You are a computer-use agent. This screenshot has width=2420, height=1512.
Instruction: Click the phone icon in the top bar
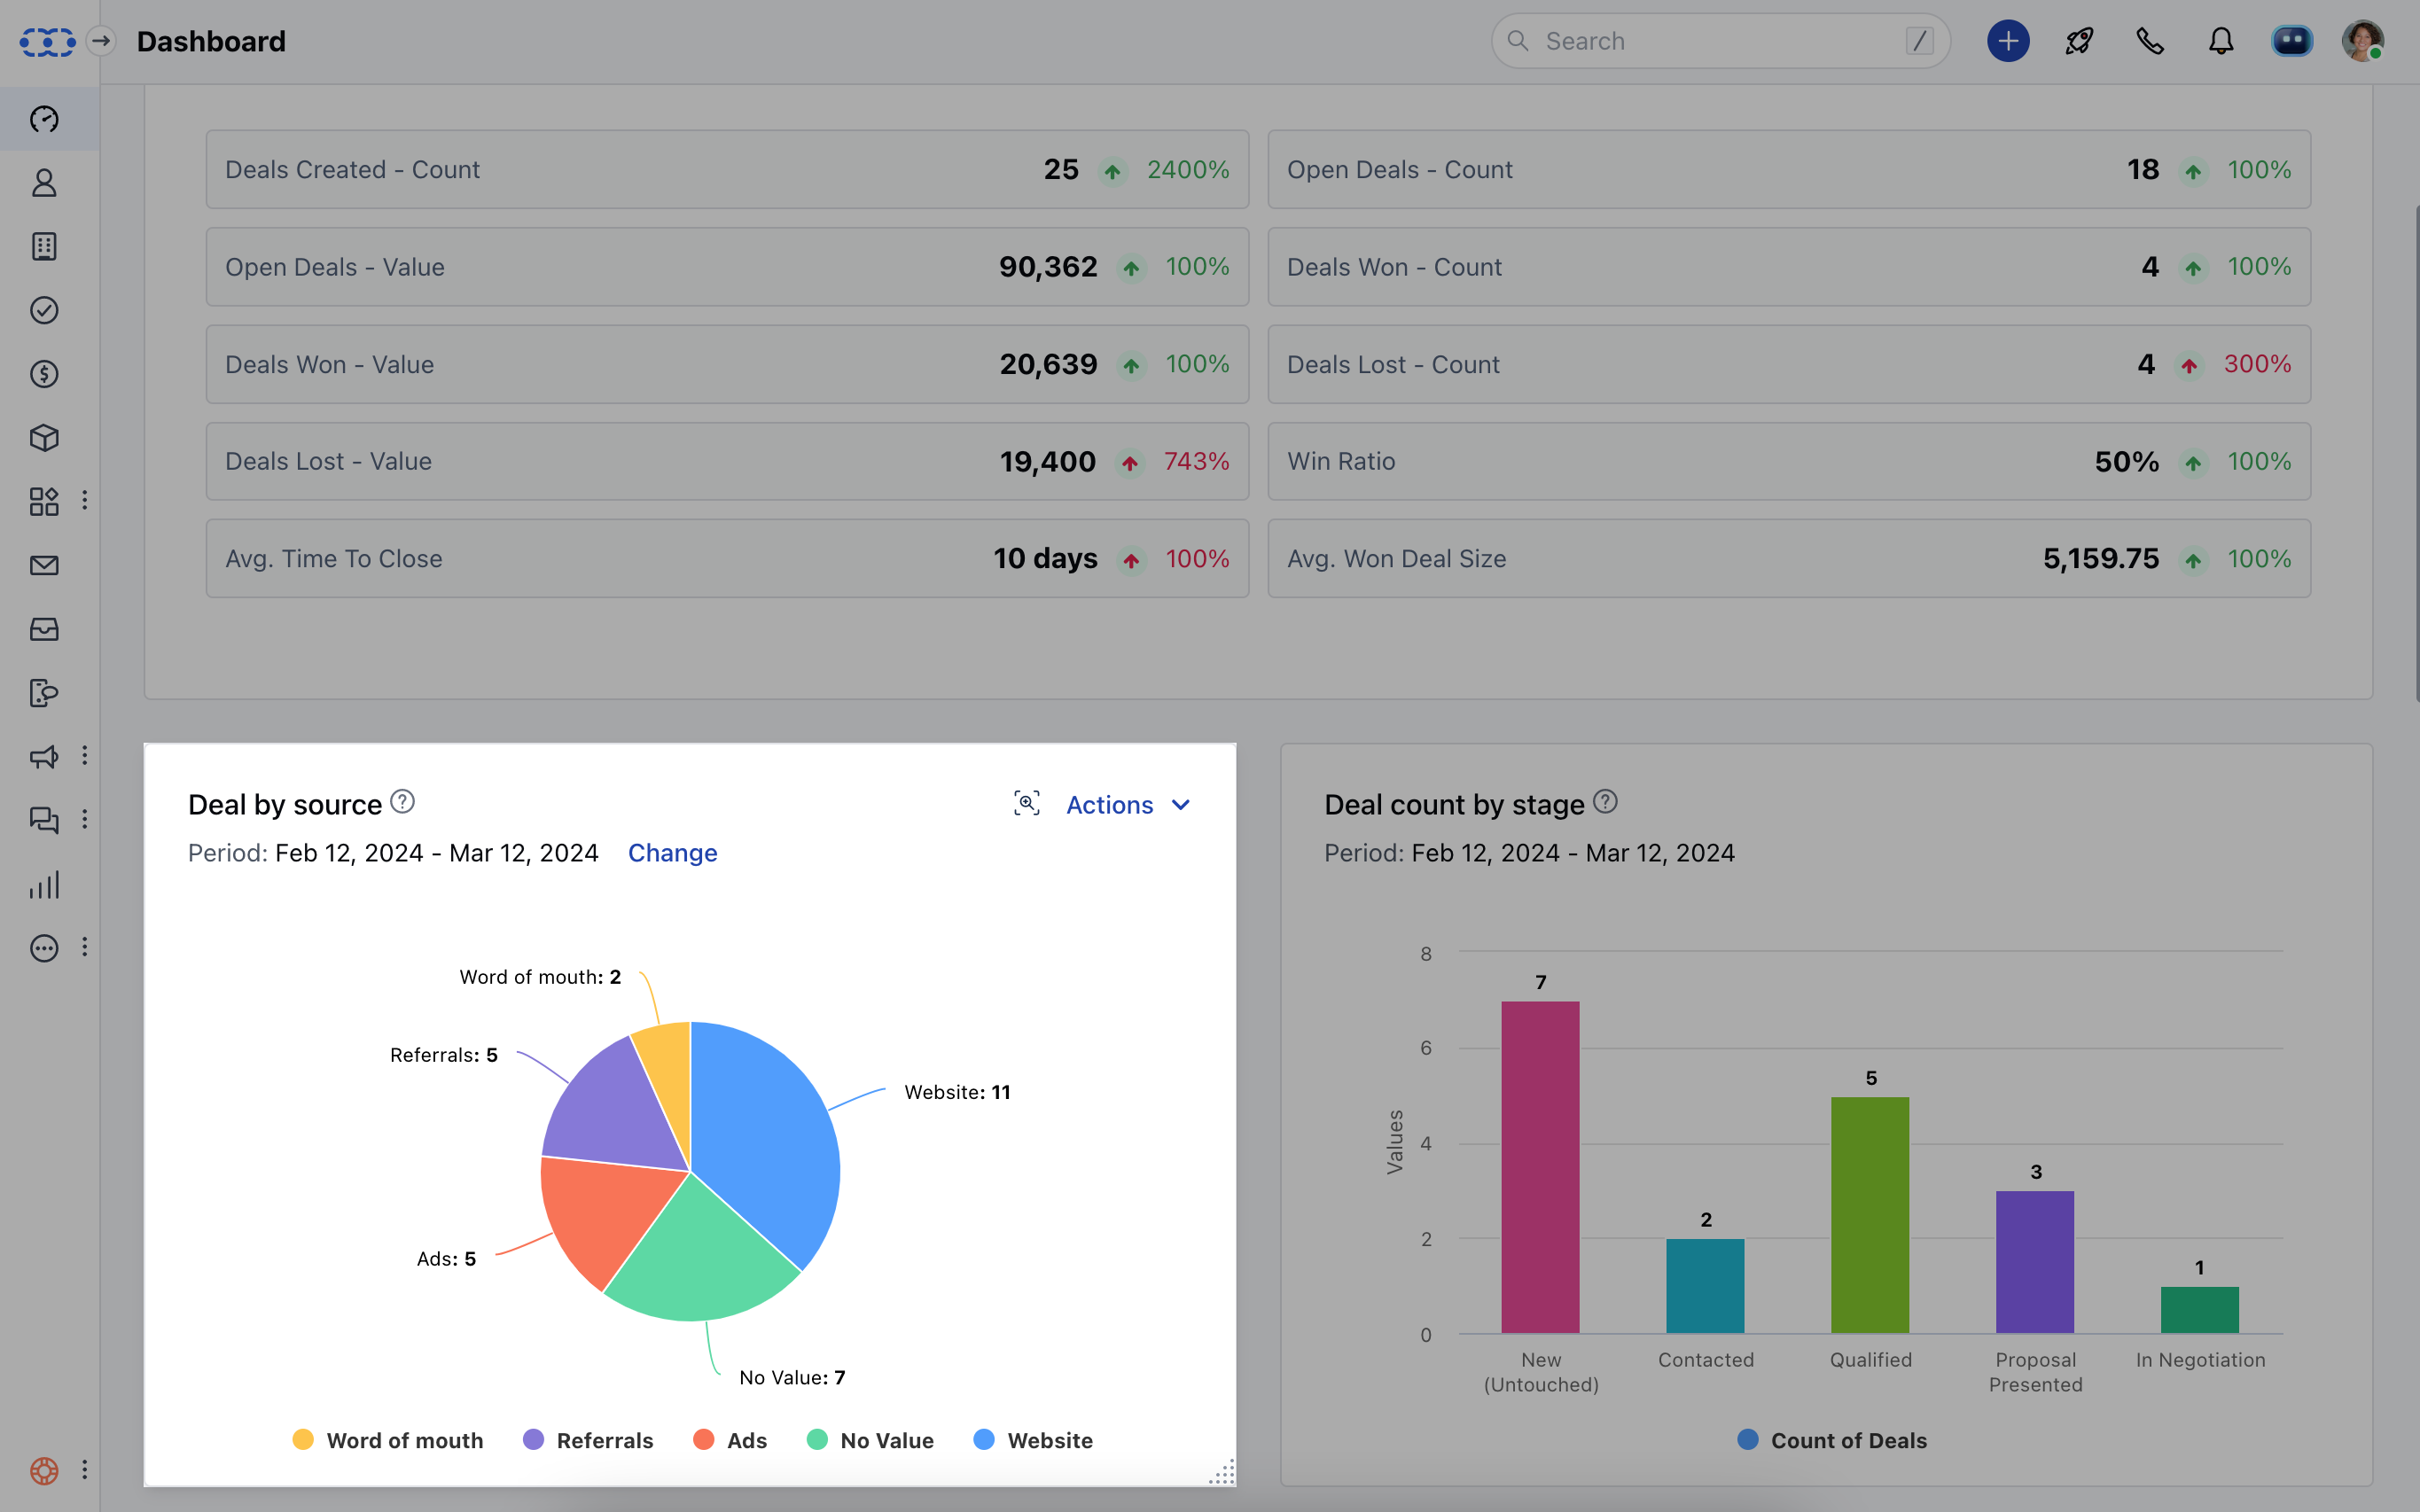click(2149, 41)
